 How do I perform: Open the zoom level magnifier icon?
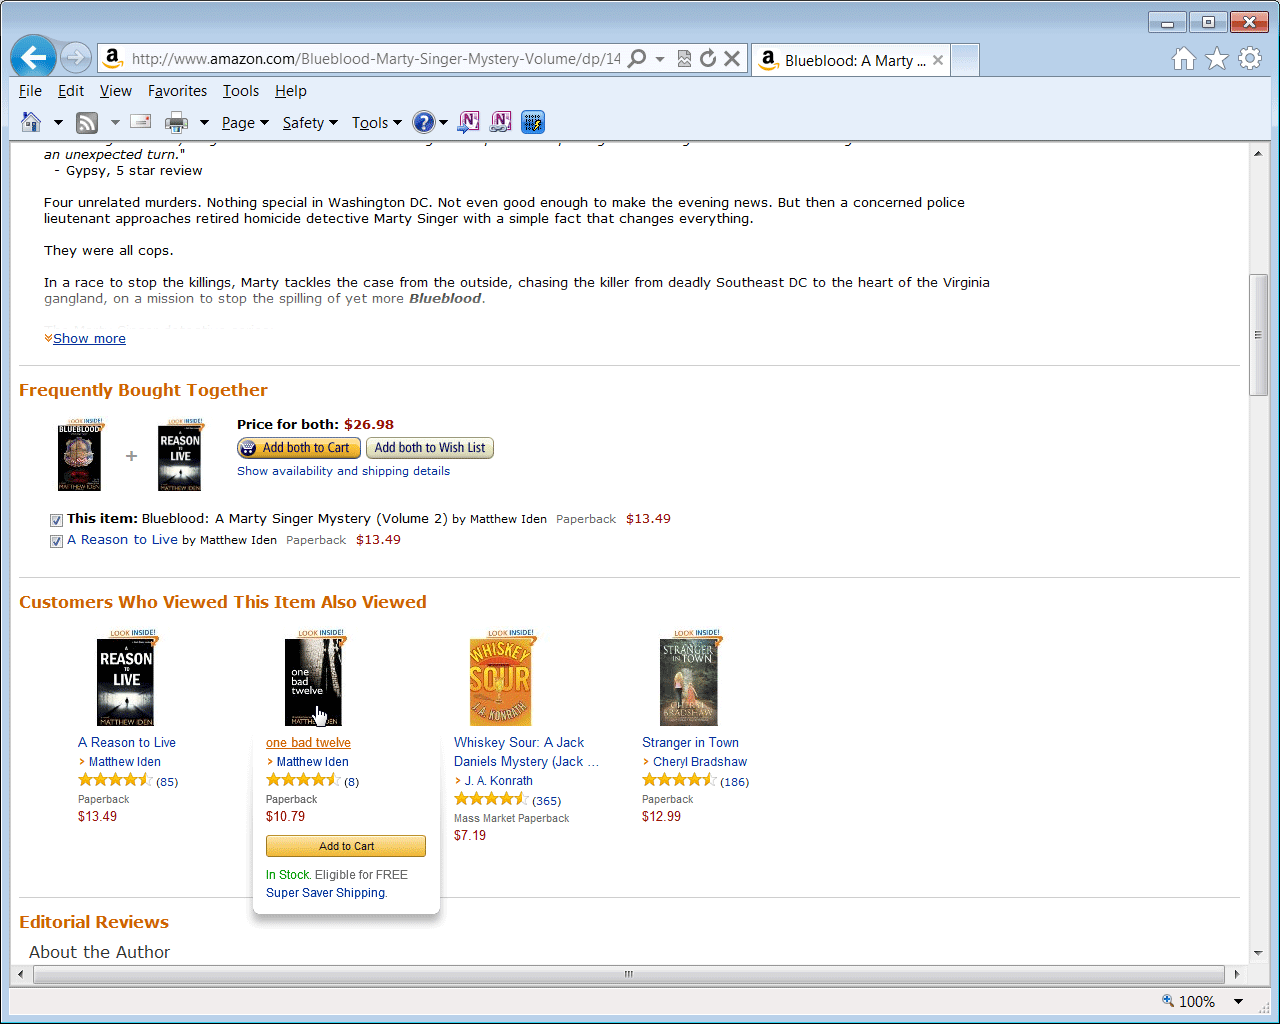pos(1167,1001)
